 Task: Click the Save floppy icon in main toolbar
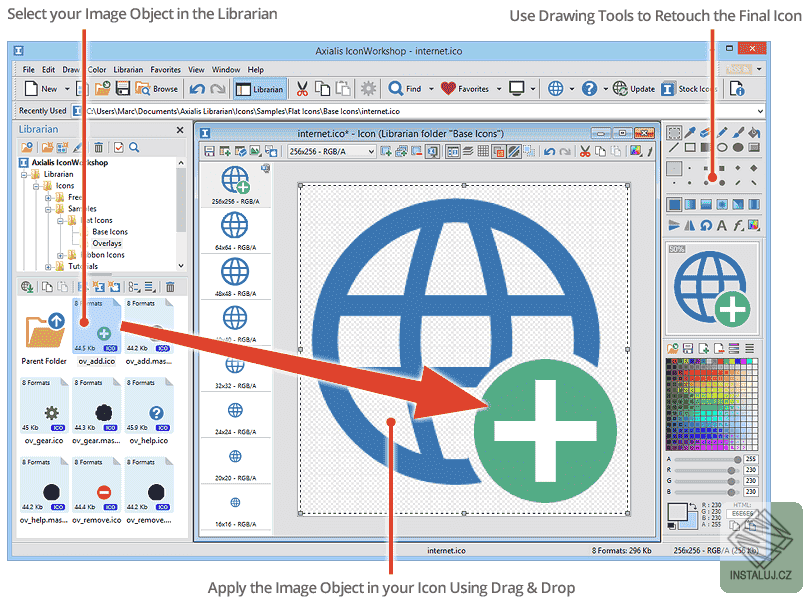coord(123,88)
